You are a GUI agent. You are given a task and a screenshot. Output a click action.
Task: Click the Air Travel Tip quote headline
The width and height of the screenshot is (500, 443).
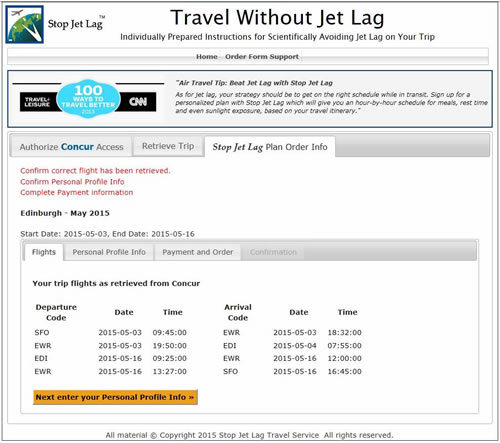point(254,83)
